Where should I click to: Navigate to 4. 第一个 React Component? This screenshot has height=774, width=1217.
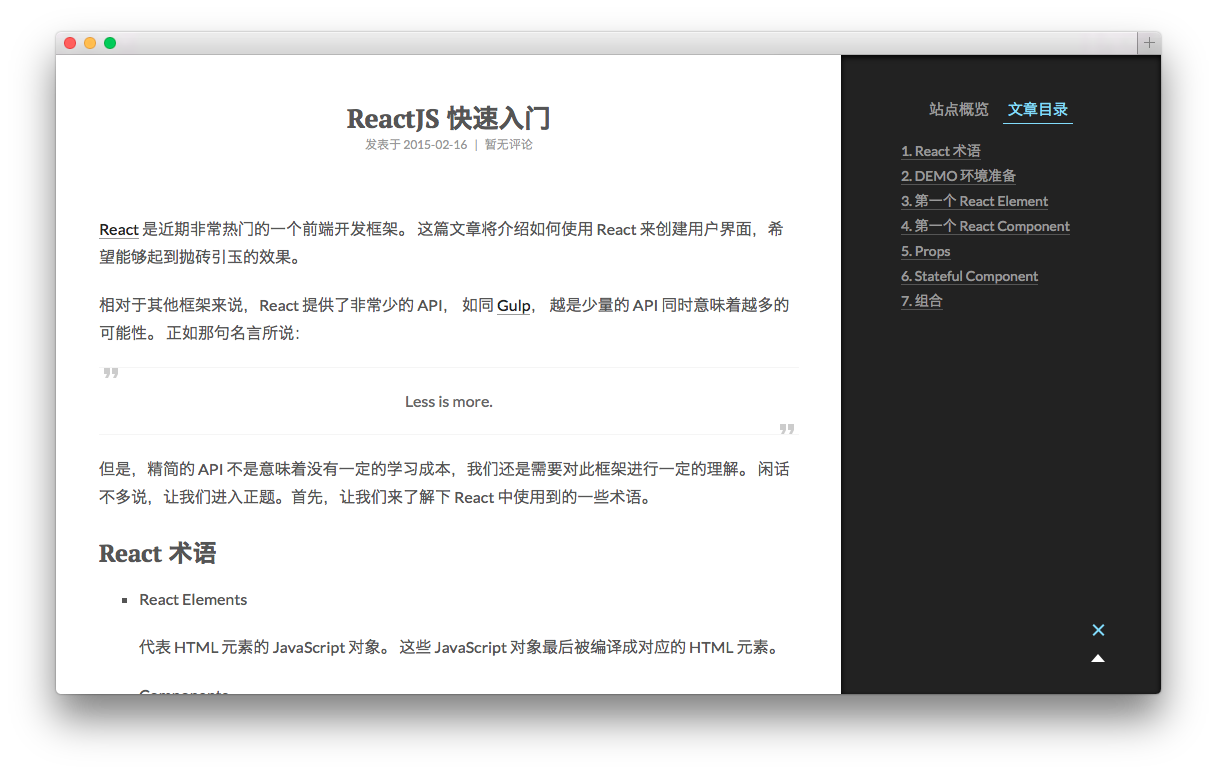click(985, 226)
